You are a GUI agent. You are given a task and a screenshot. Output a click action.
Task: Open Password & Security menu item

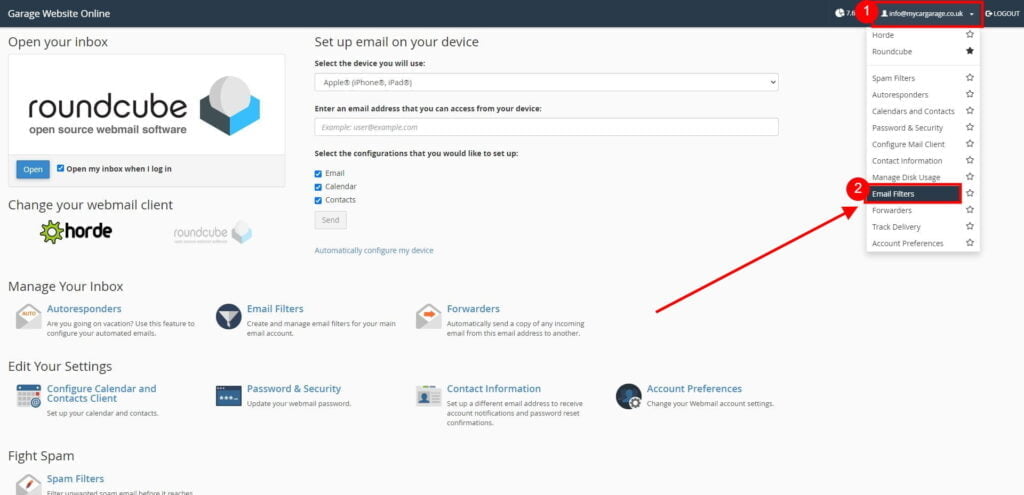click(x=907, y=128)
